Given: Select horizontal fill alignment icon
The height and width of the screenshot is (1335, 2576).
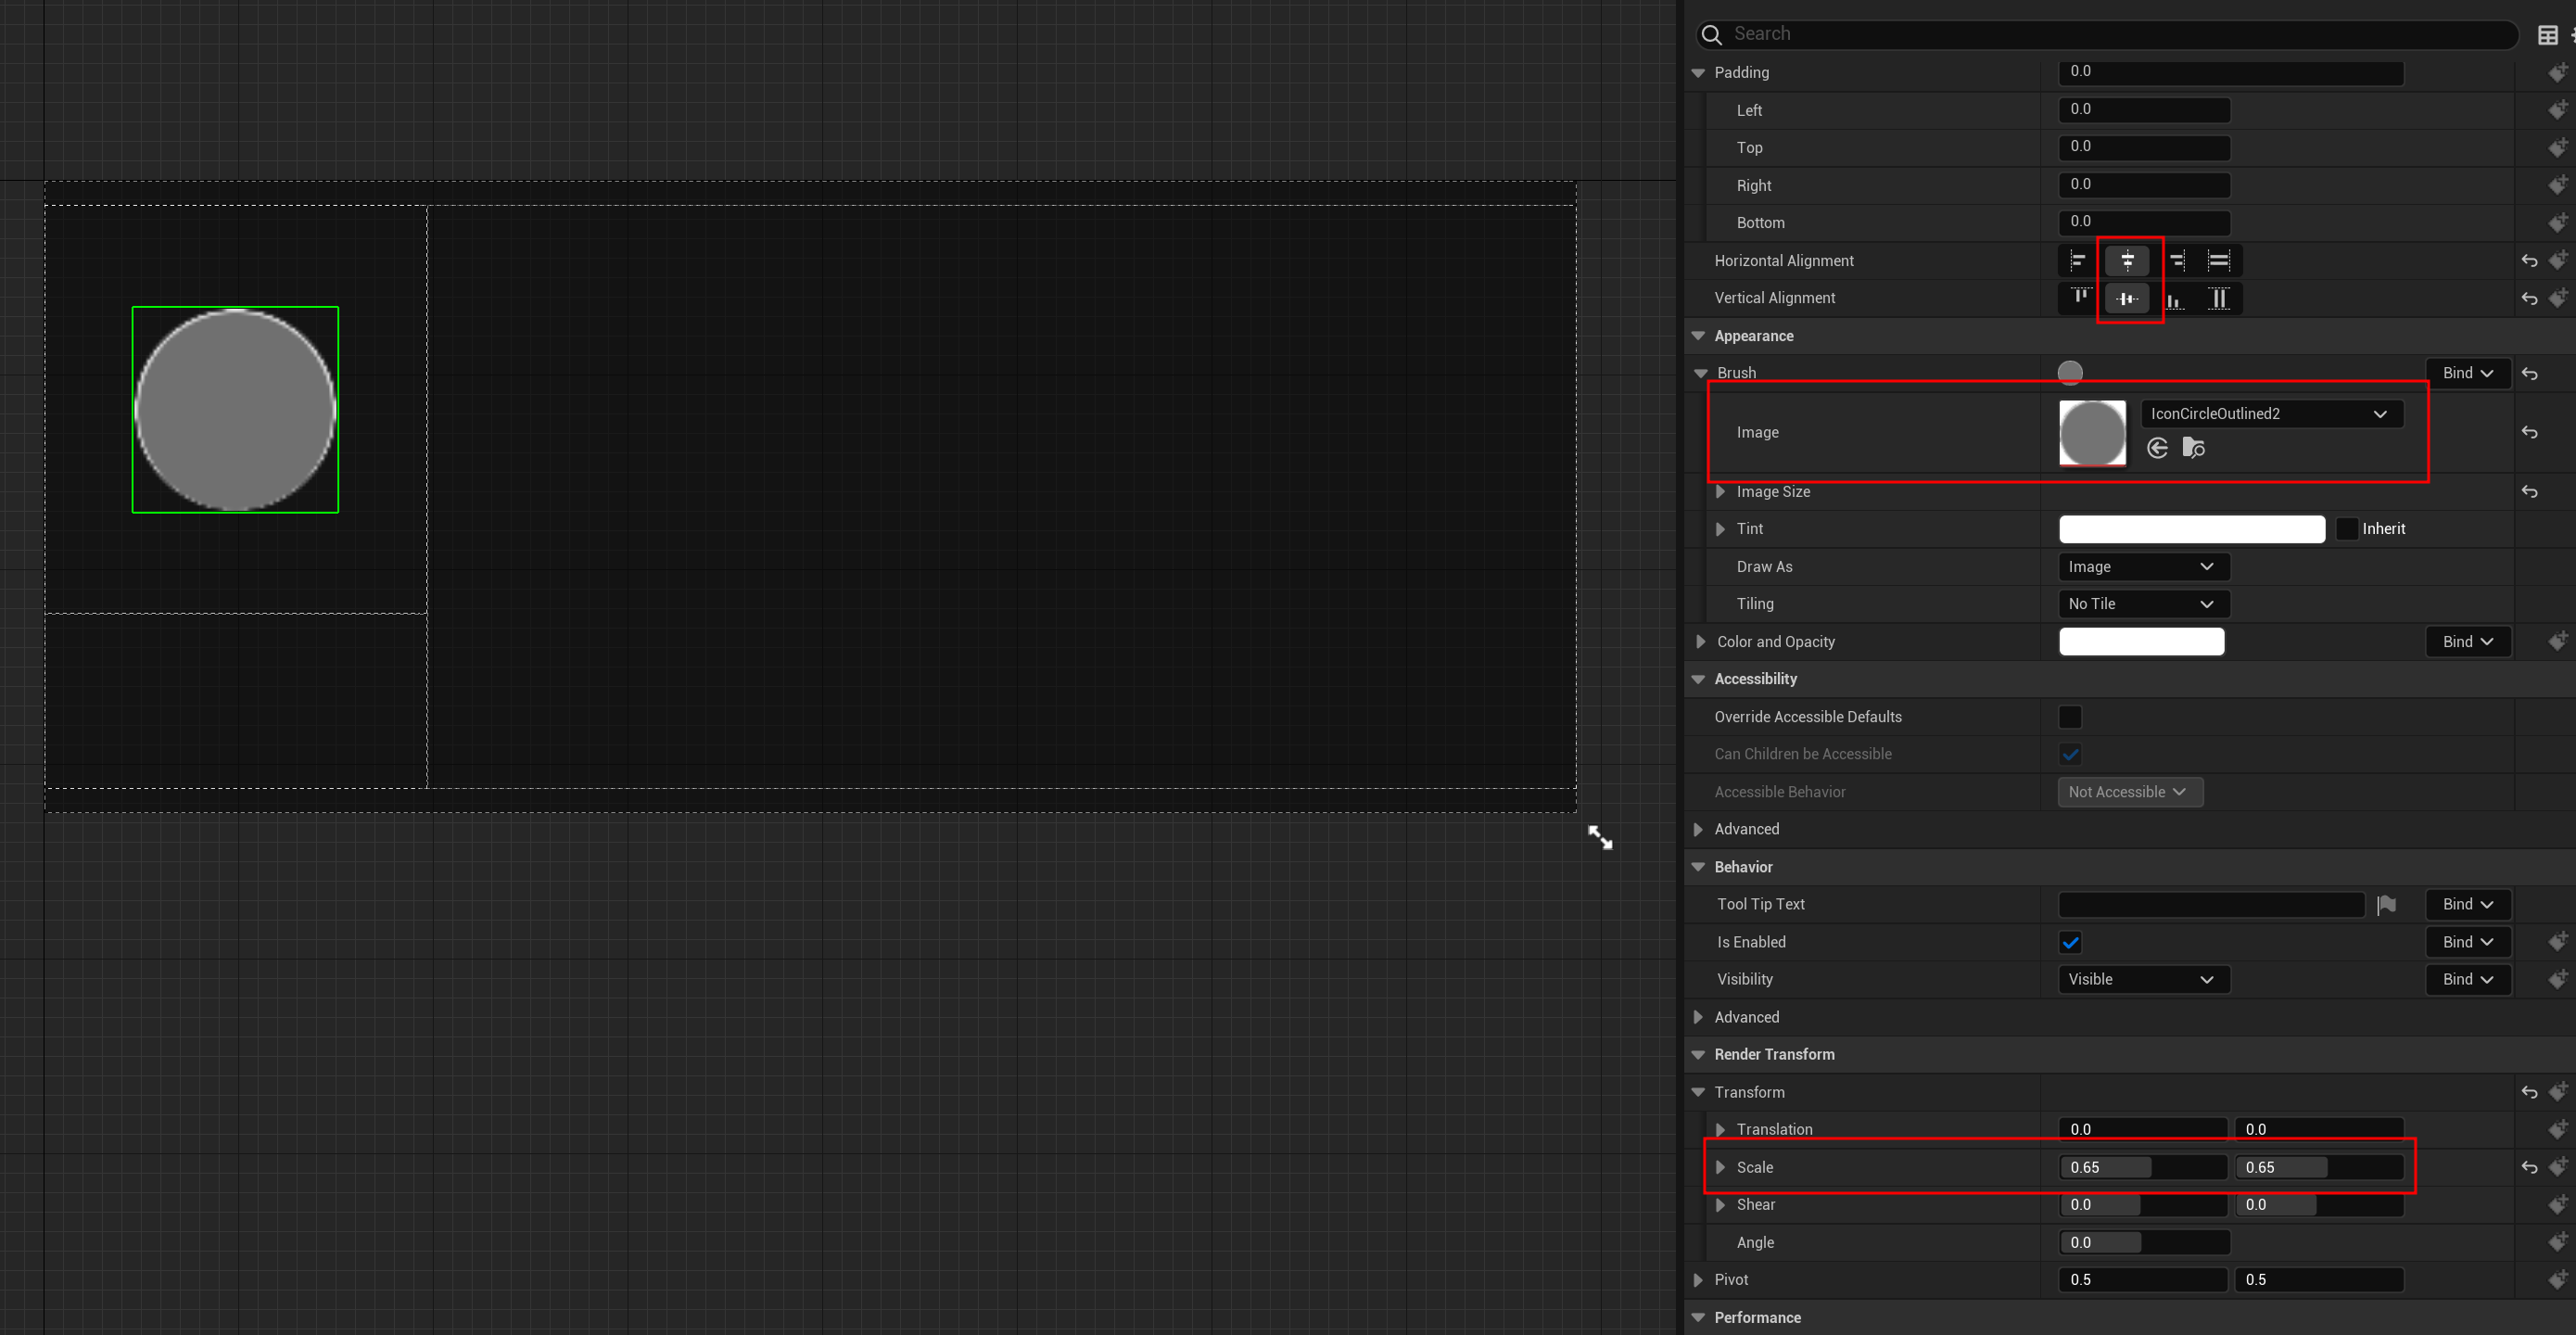Looking at the screenshot, I should pos(2218,261).
